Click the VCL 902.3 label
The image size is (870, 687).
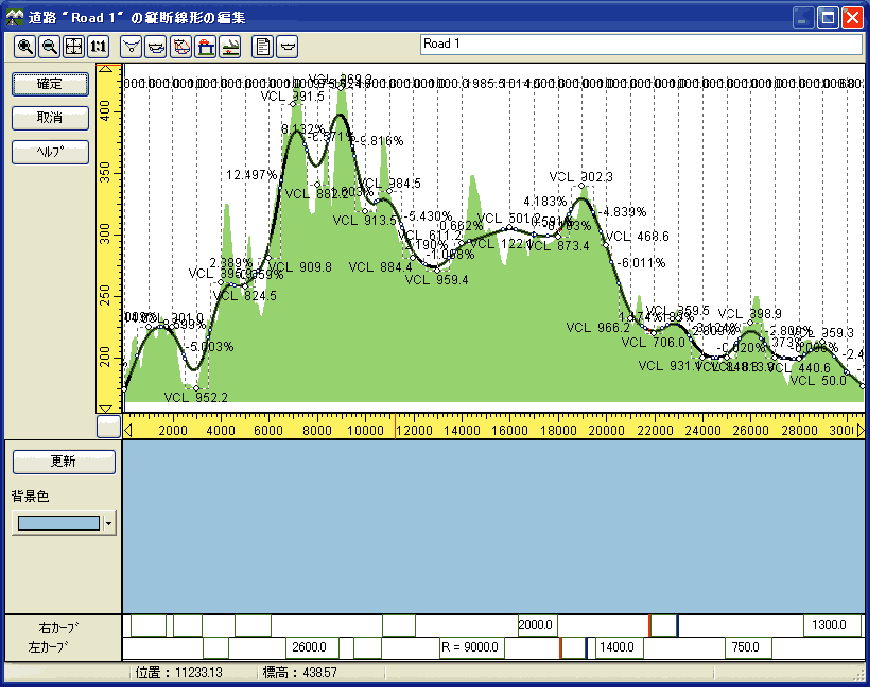pos(581,177)
